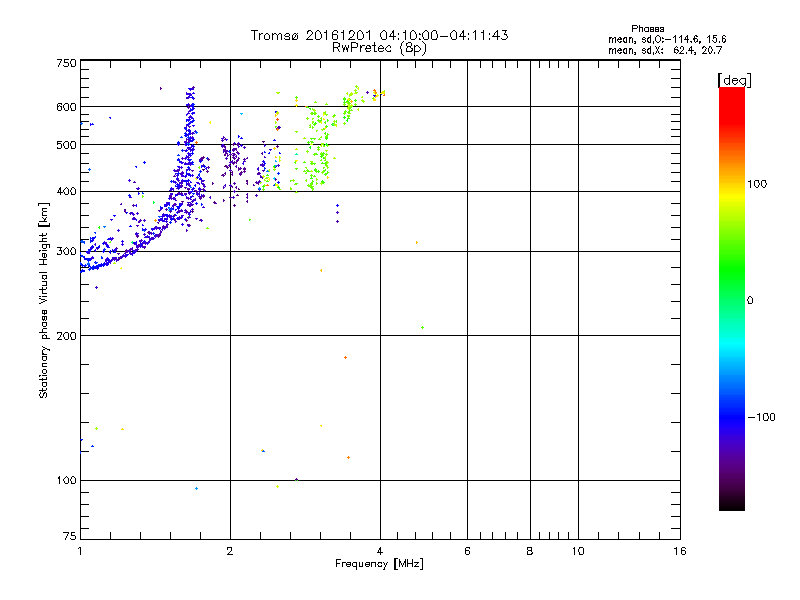The width and height of the screenshot is (800, 600).
Task: Click the y-axis tick label '600'
Action: tap(66, 107)
